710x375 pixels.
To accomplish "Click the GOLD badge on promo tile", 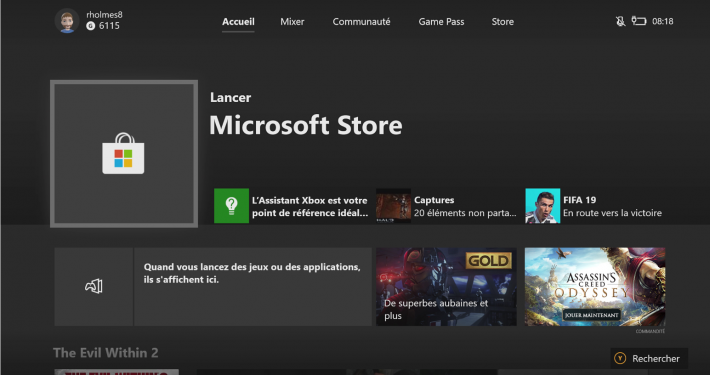I will 489,261.
